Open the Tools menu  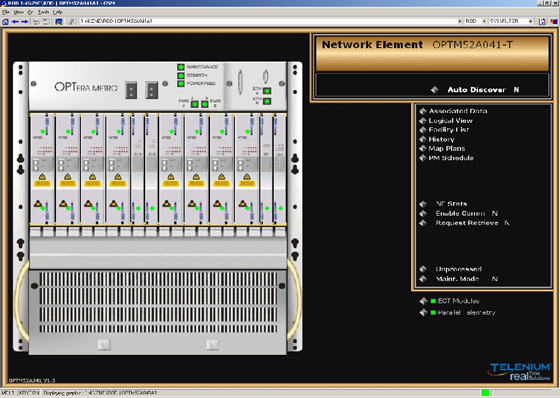pos(44,12)
